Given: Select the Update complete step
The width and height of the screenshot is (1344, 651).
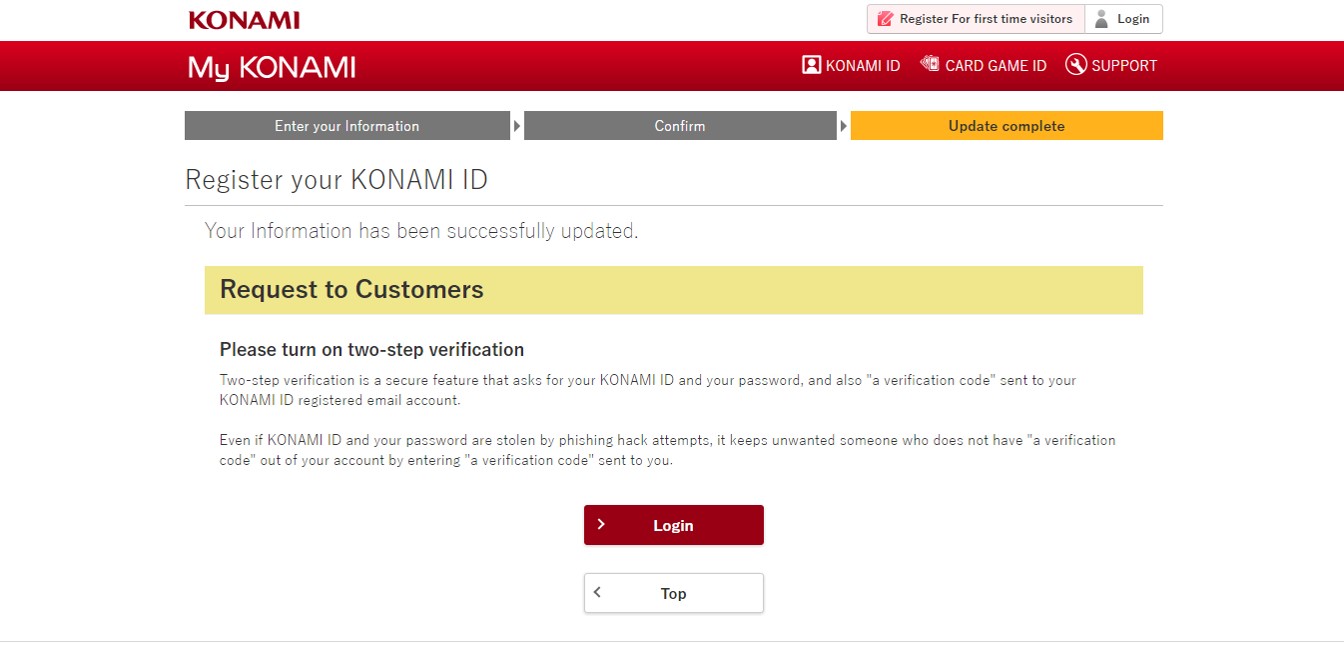Looking at the screenshot, I should pyautogui.click(x=1006, y=126).
